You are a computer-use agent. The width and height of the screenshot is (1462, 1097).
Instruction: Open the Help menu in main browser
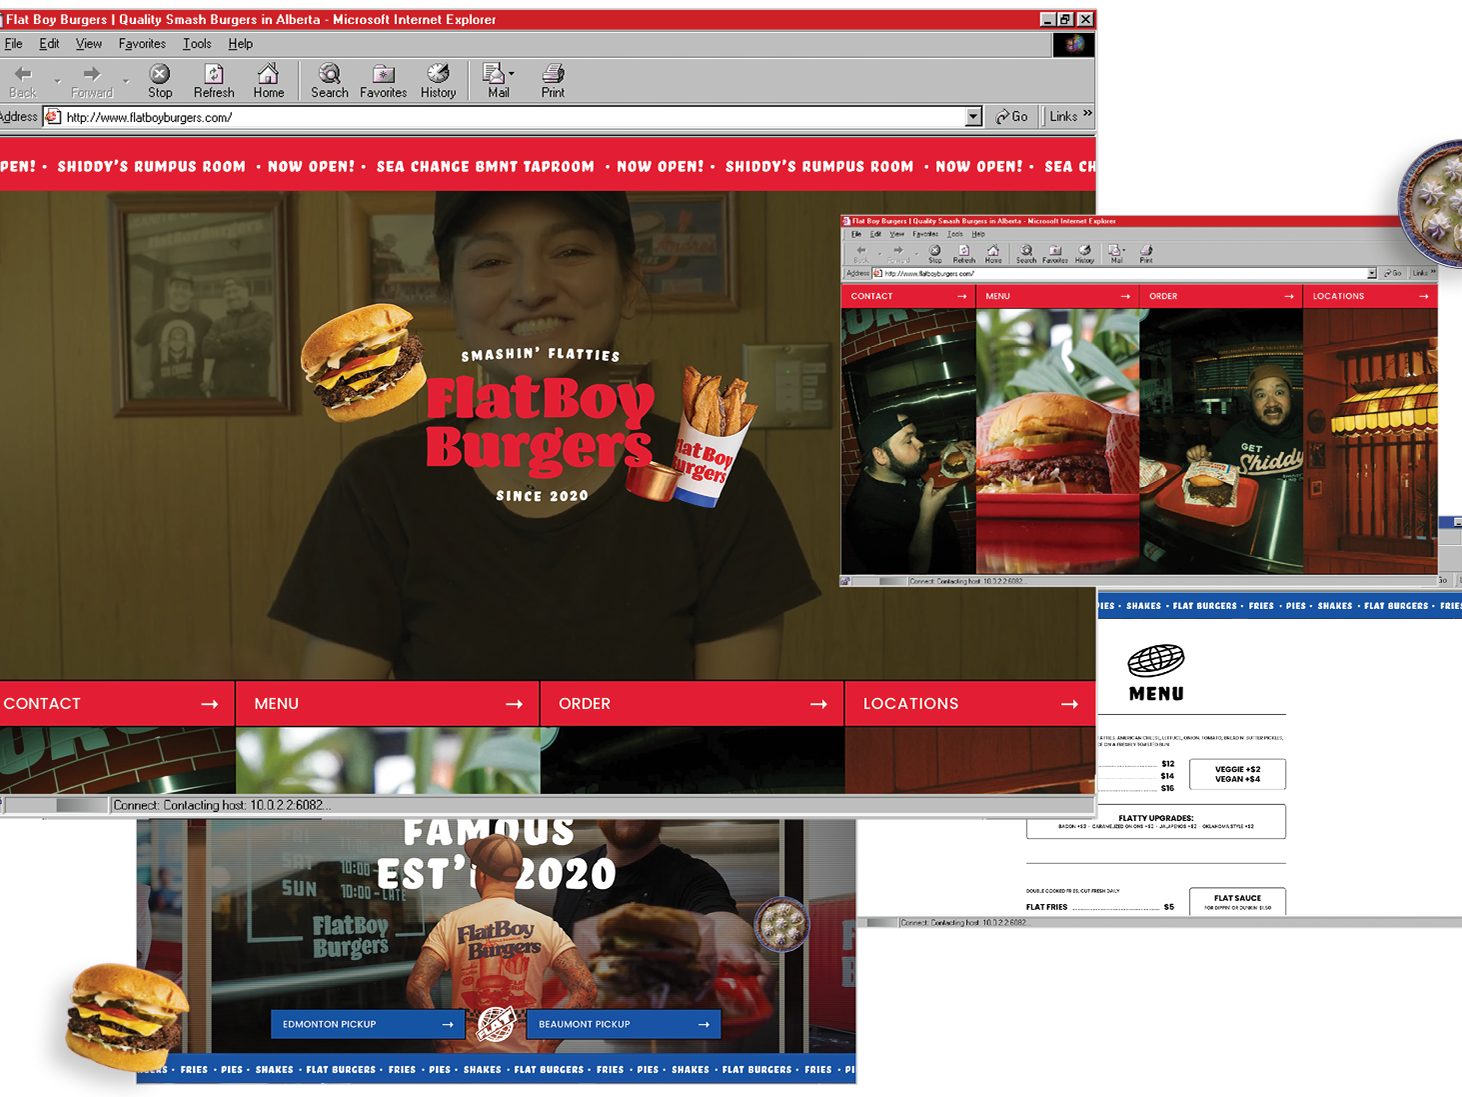pyautogui.click(x=240, y=44)
